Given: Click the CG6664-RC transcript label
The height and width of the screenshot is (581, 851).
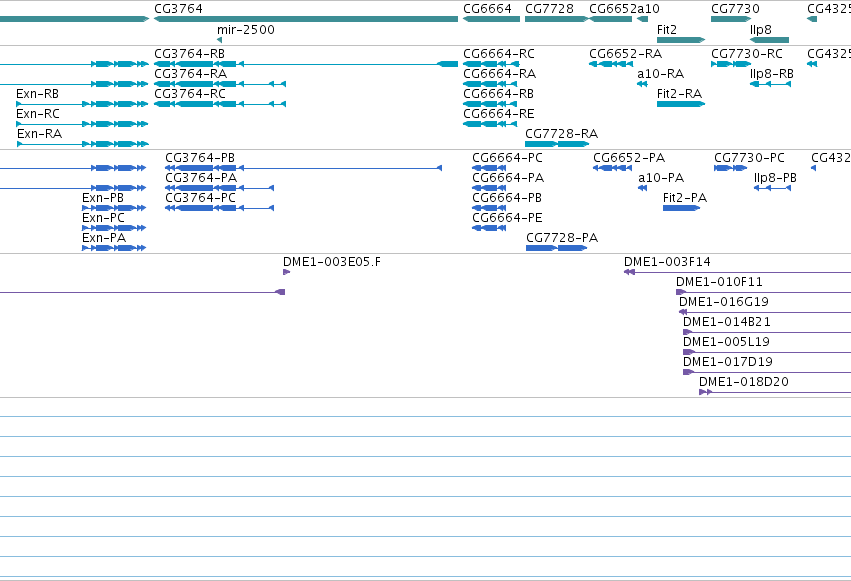Looking at the screenshot, I should pyautogui.click(x=499, y=54).
